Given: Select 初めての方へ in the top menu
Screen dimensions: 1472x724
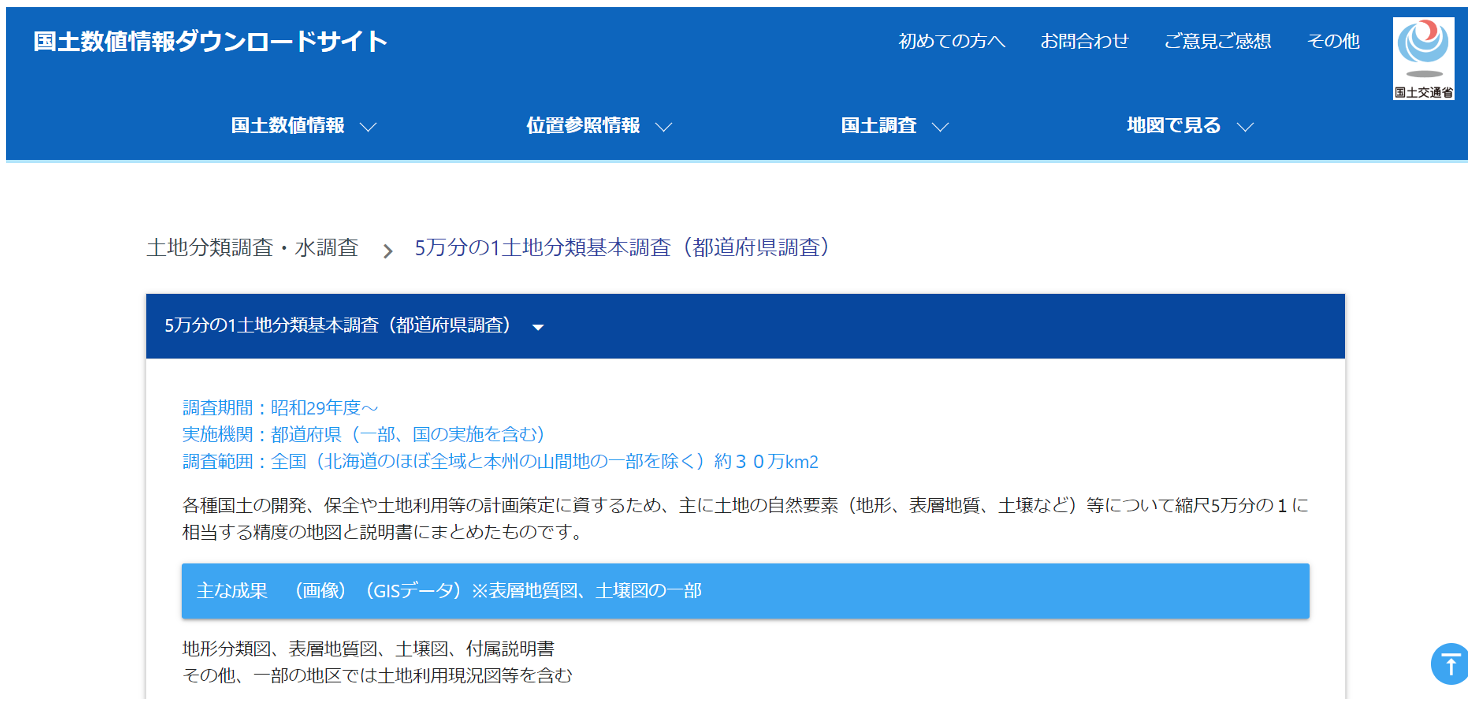Looking at the screenshot, I should [952, 41].
